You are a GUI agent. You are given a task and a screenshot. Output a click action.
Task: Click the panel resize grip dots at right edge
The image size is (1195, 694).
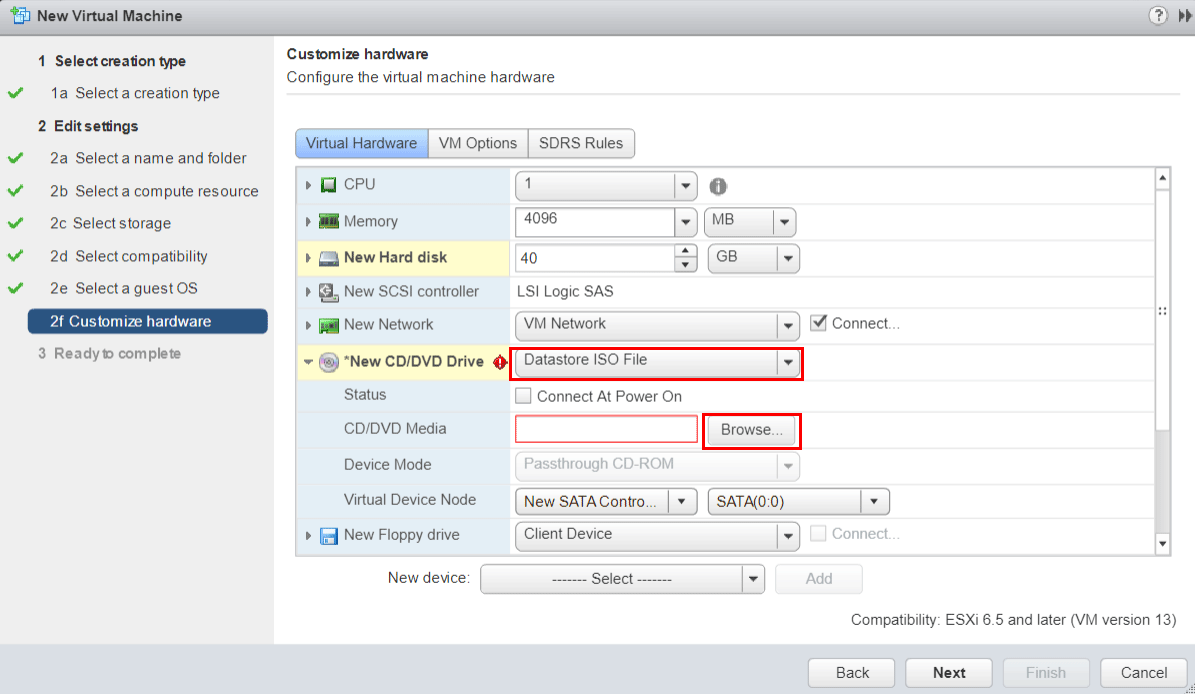(1162, 311)
